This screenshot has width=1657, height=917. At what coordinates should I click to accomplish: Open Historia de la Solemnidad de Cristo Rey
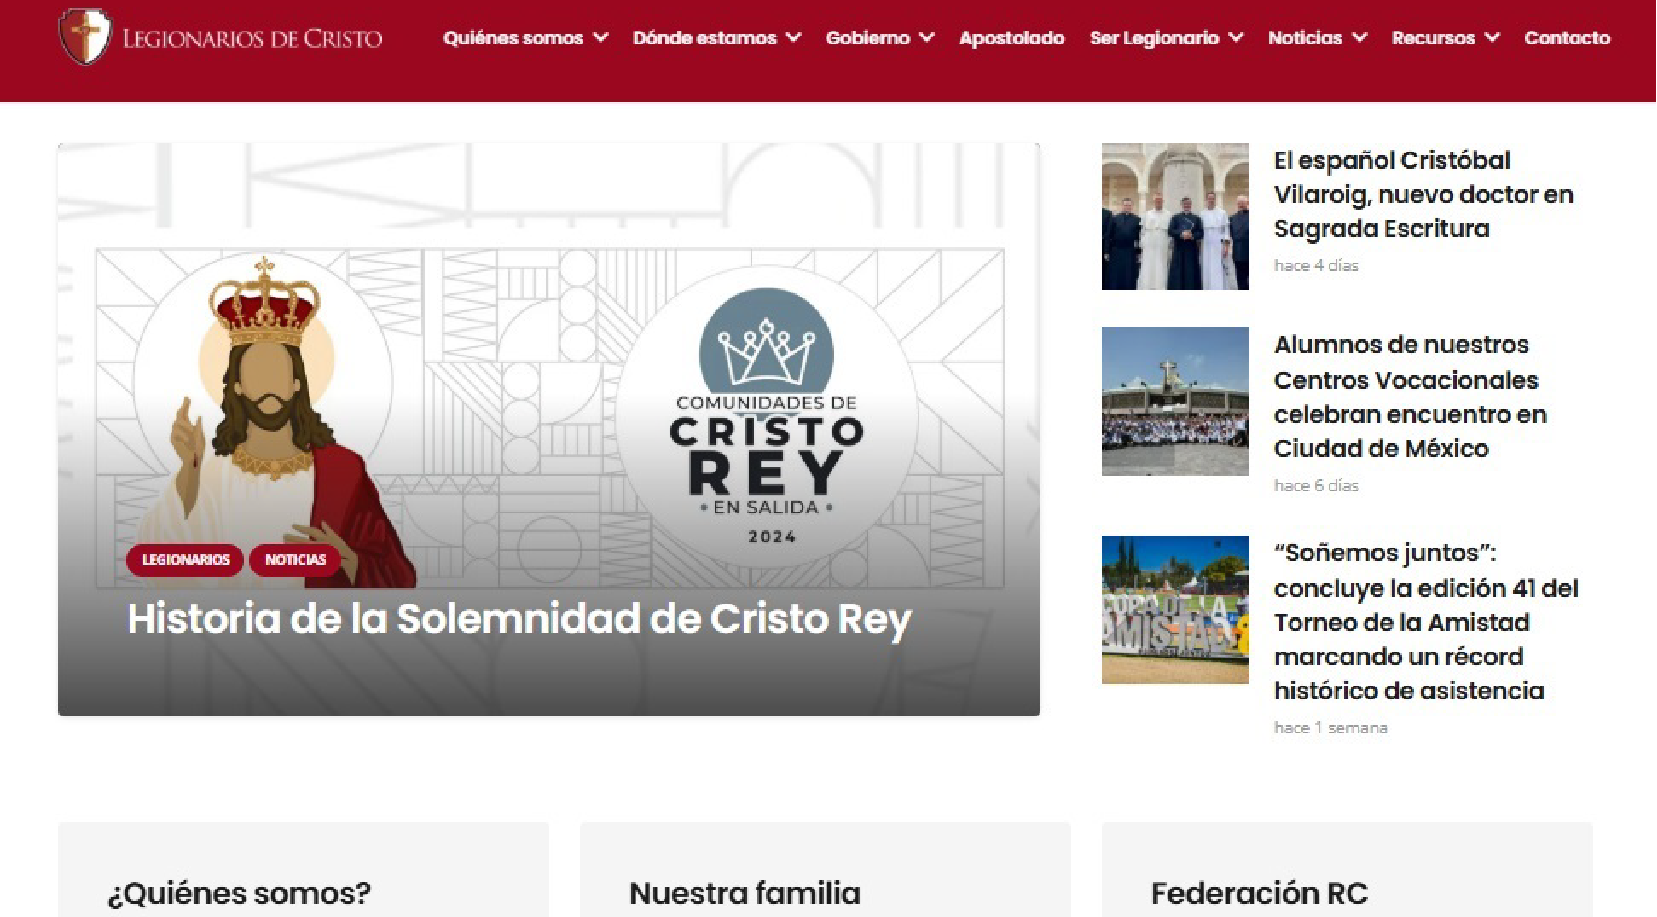coord(519,619)
